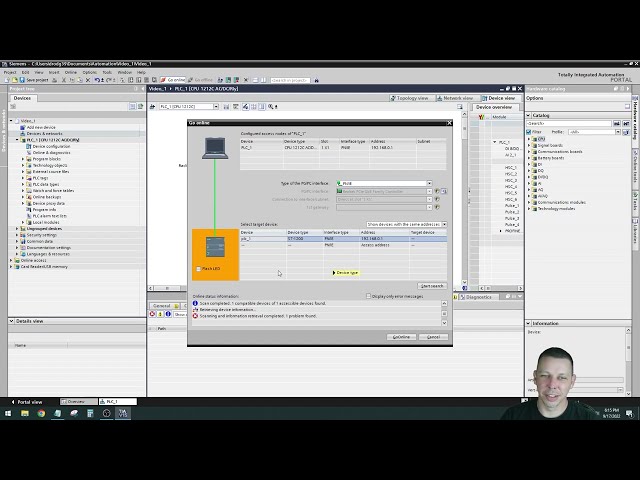The image size is (640, 480).
Task: Click the Overview button in bottom bar
Action: click(x=78, y=402)
